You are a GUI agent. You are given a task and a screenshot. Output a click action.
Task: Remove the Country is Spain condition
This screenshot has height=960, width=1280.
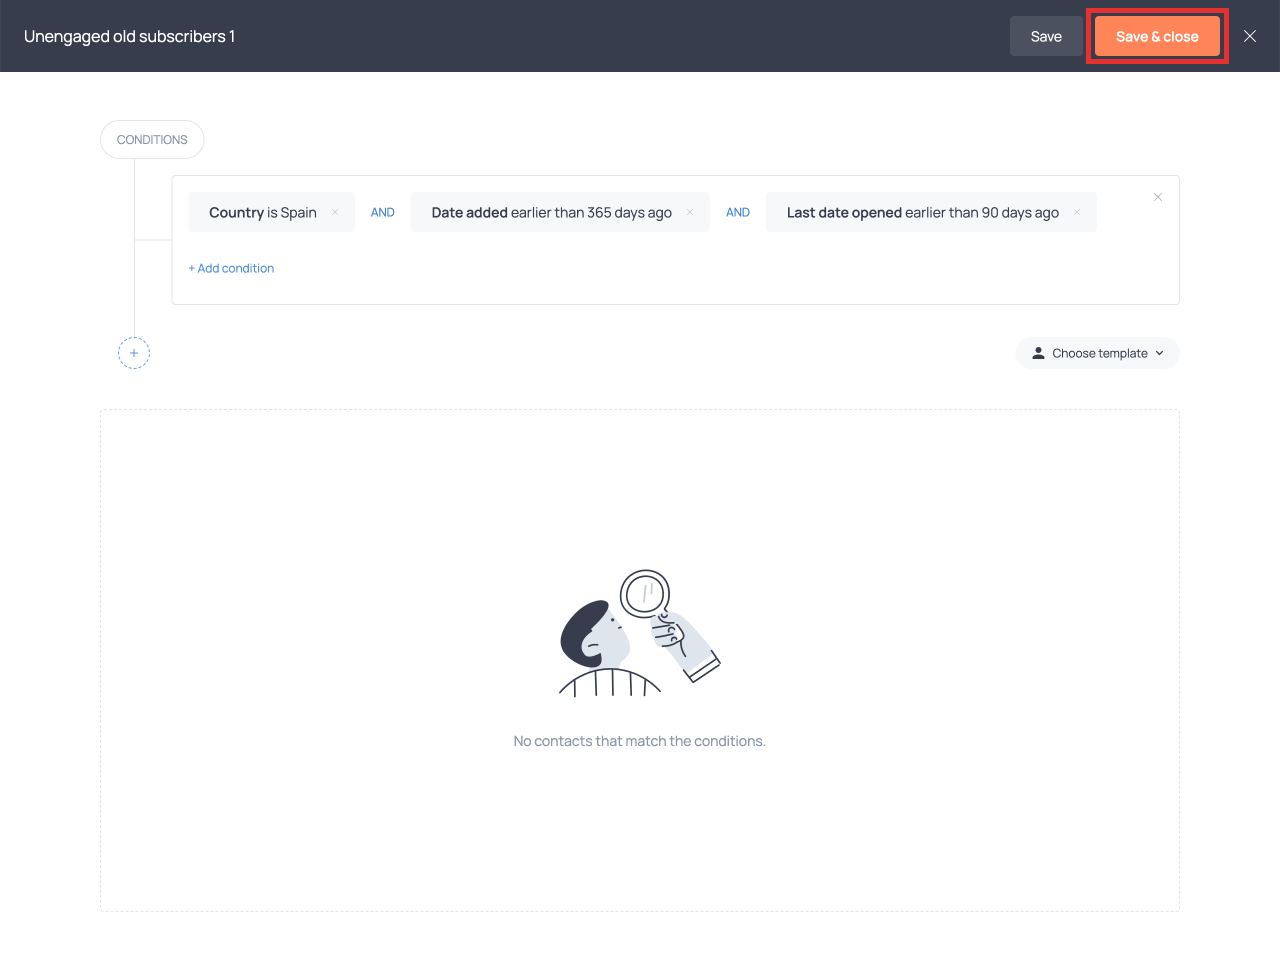click(335, 212)
